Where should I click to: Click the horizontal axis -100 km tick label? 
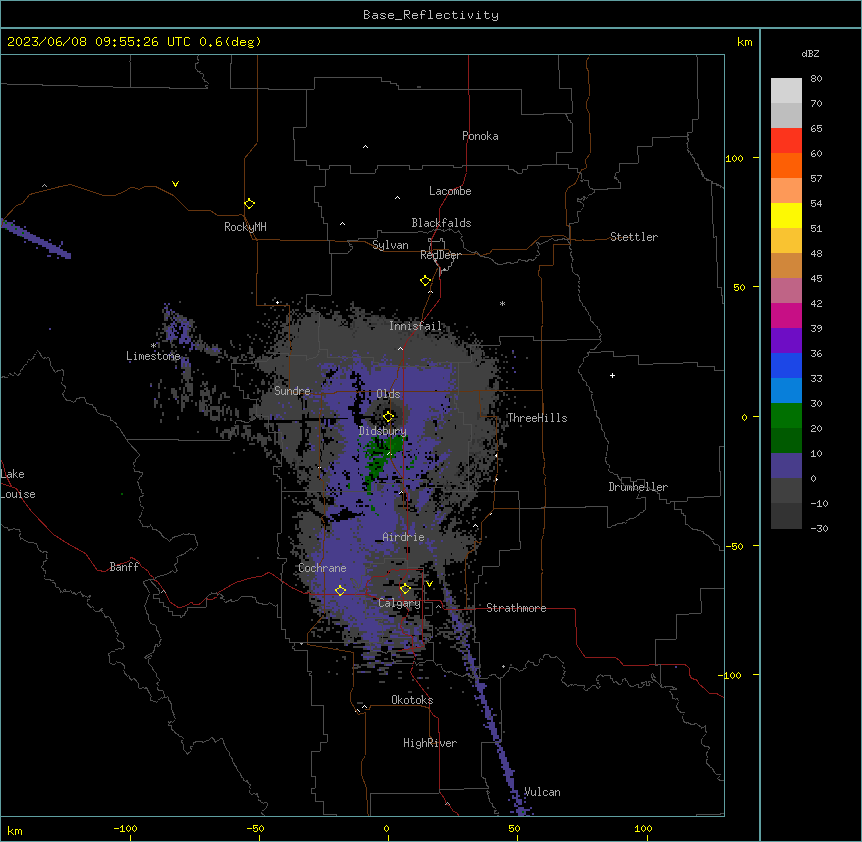tap(125, 828)
